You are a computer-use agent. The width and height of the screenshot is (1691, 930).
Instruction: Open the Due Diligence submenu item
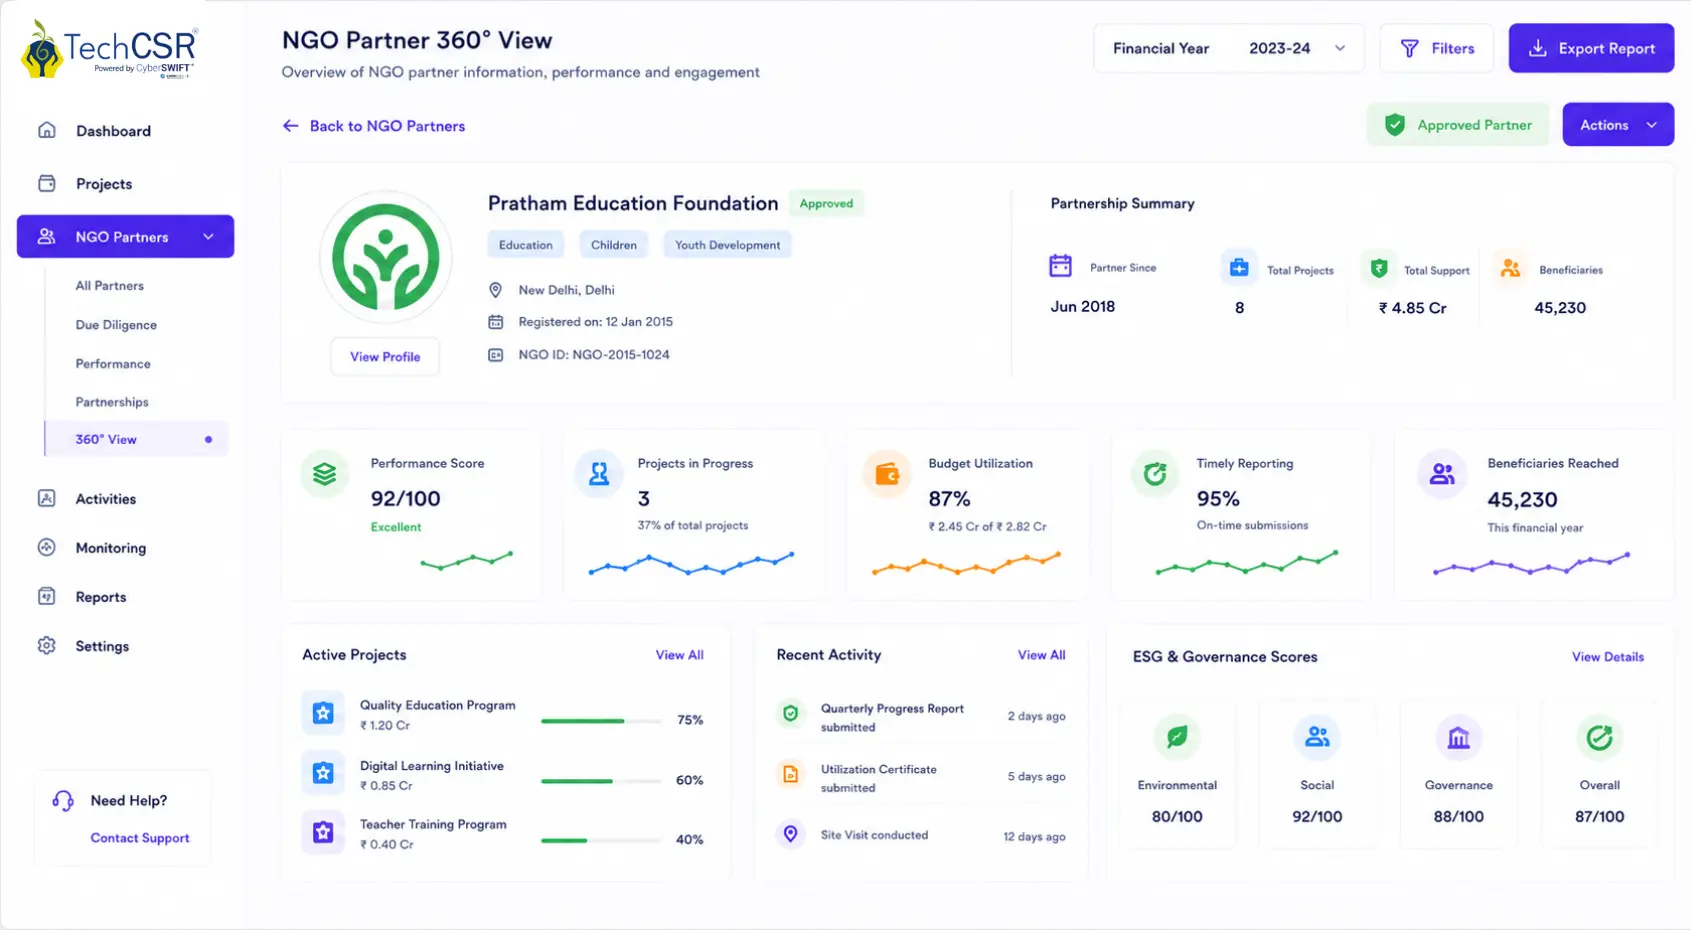coord(116,325)
